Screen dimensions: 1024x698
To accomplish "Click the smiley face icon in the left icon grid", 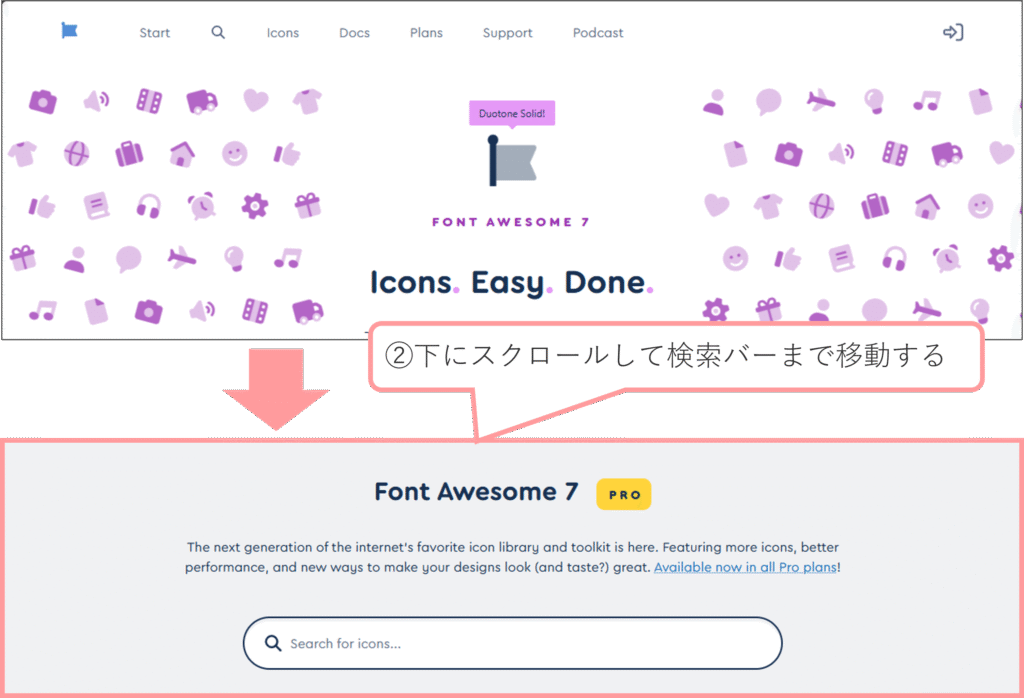I will [x=235, y=153].
